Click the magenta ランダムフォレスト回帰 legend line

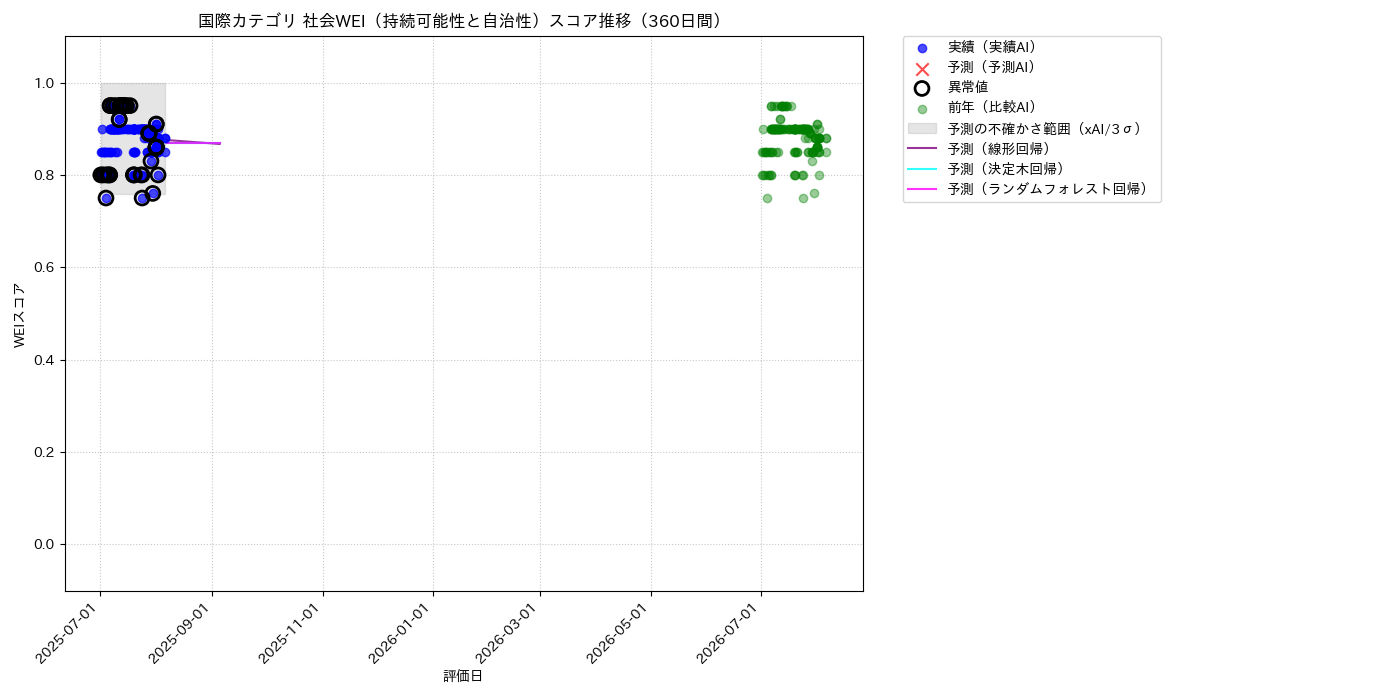tap(922, 189)
